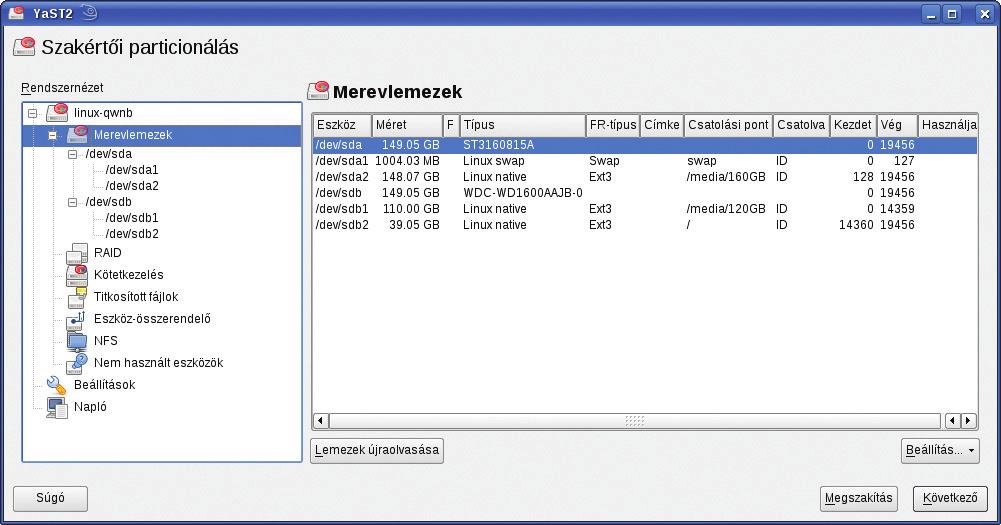Open Nem használt eszközök in tree
This screenshot has height=525, width=1001.
158,363
